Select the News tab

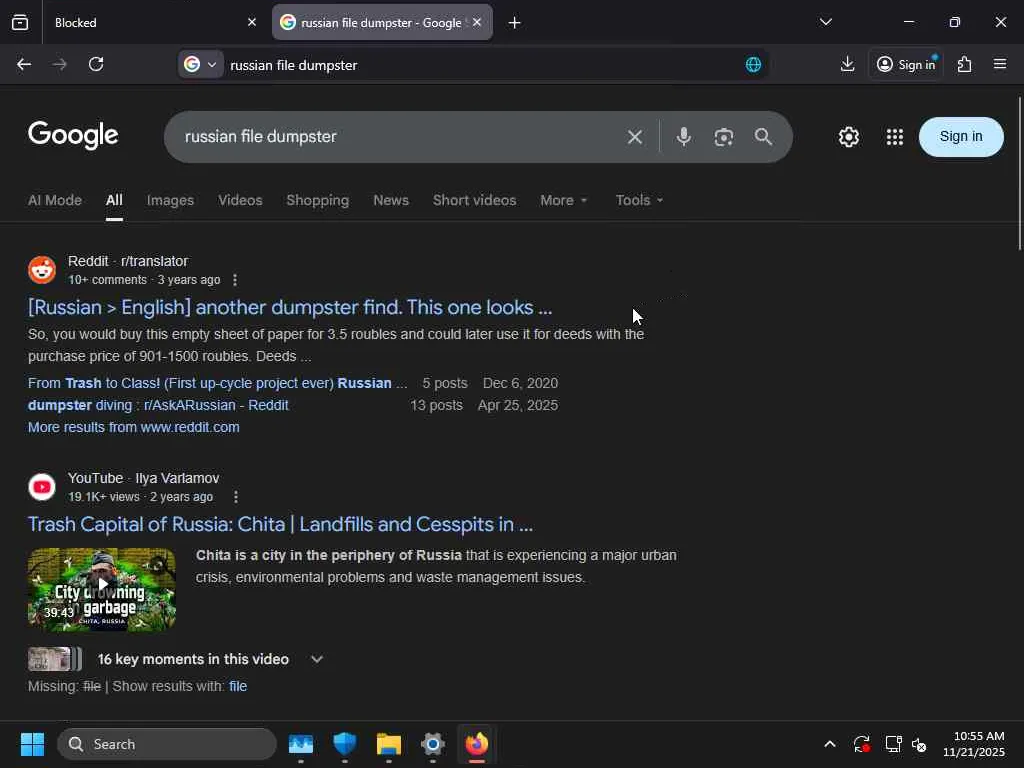point(391,200)
